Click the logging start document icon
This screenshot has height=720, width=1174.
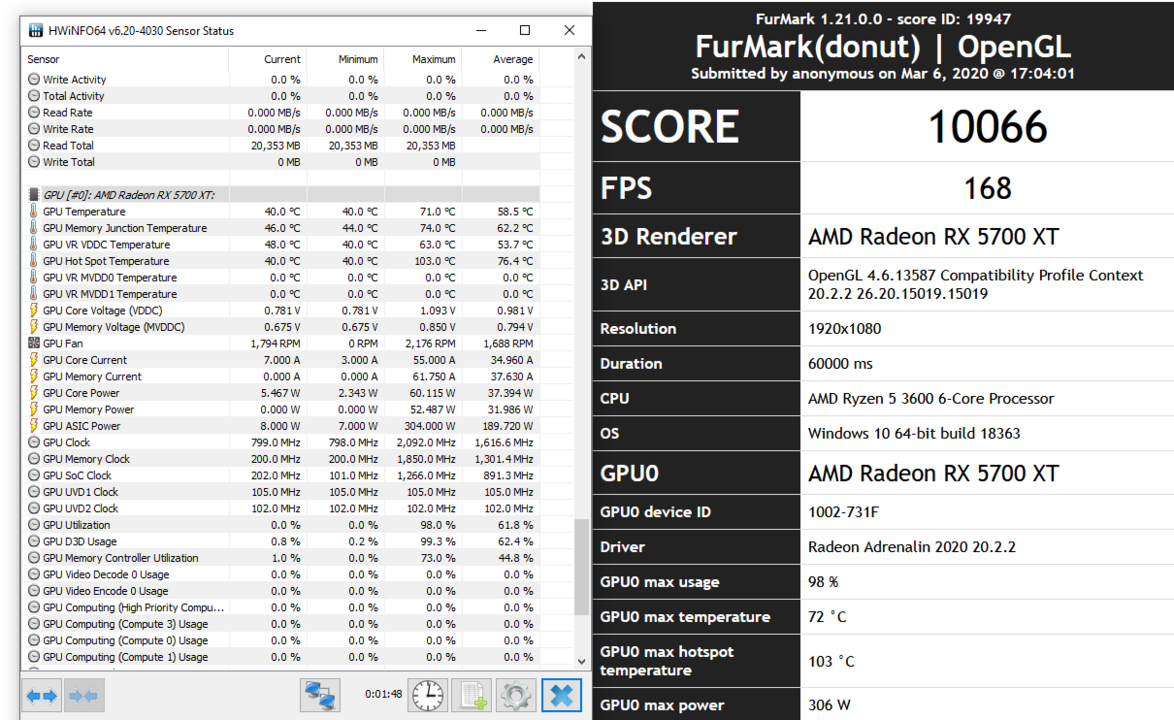coord(472,696)
